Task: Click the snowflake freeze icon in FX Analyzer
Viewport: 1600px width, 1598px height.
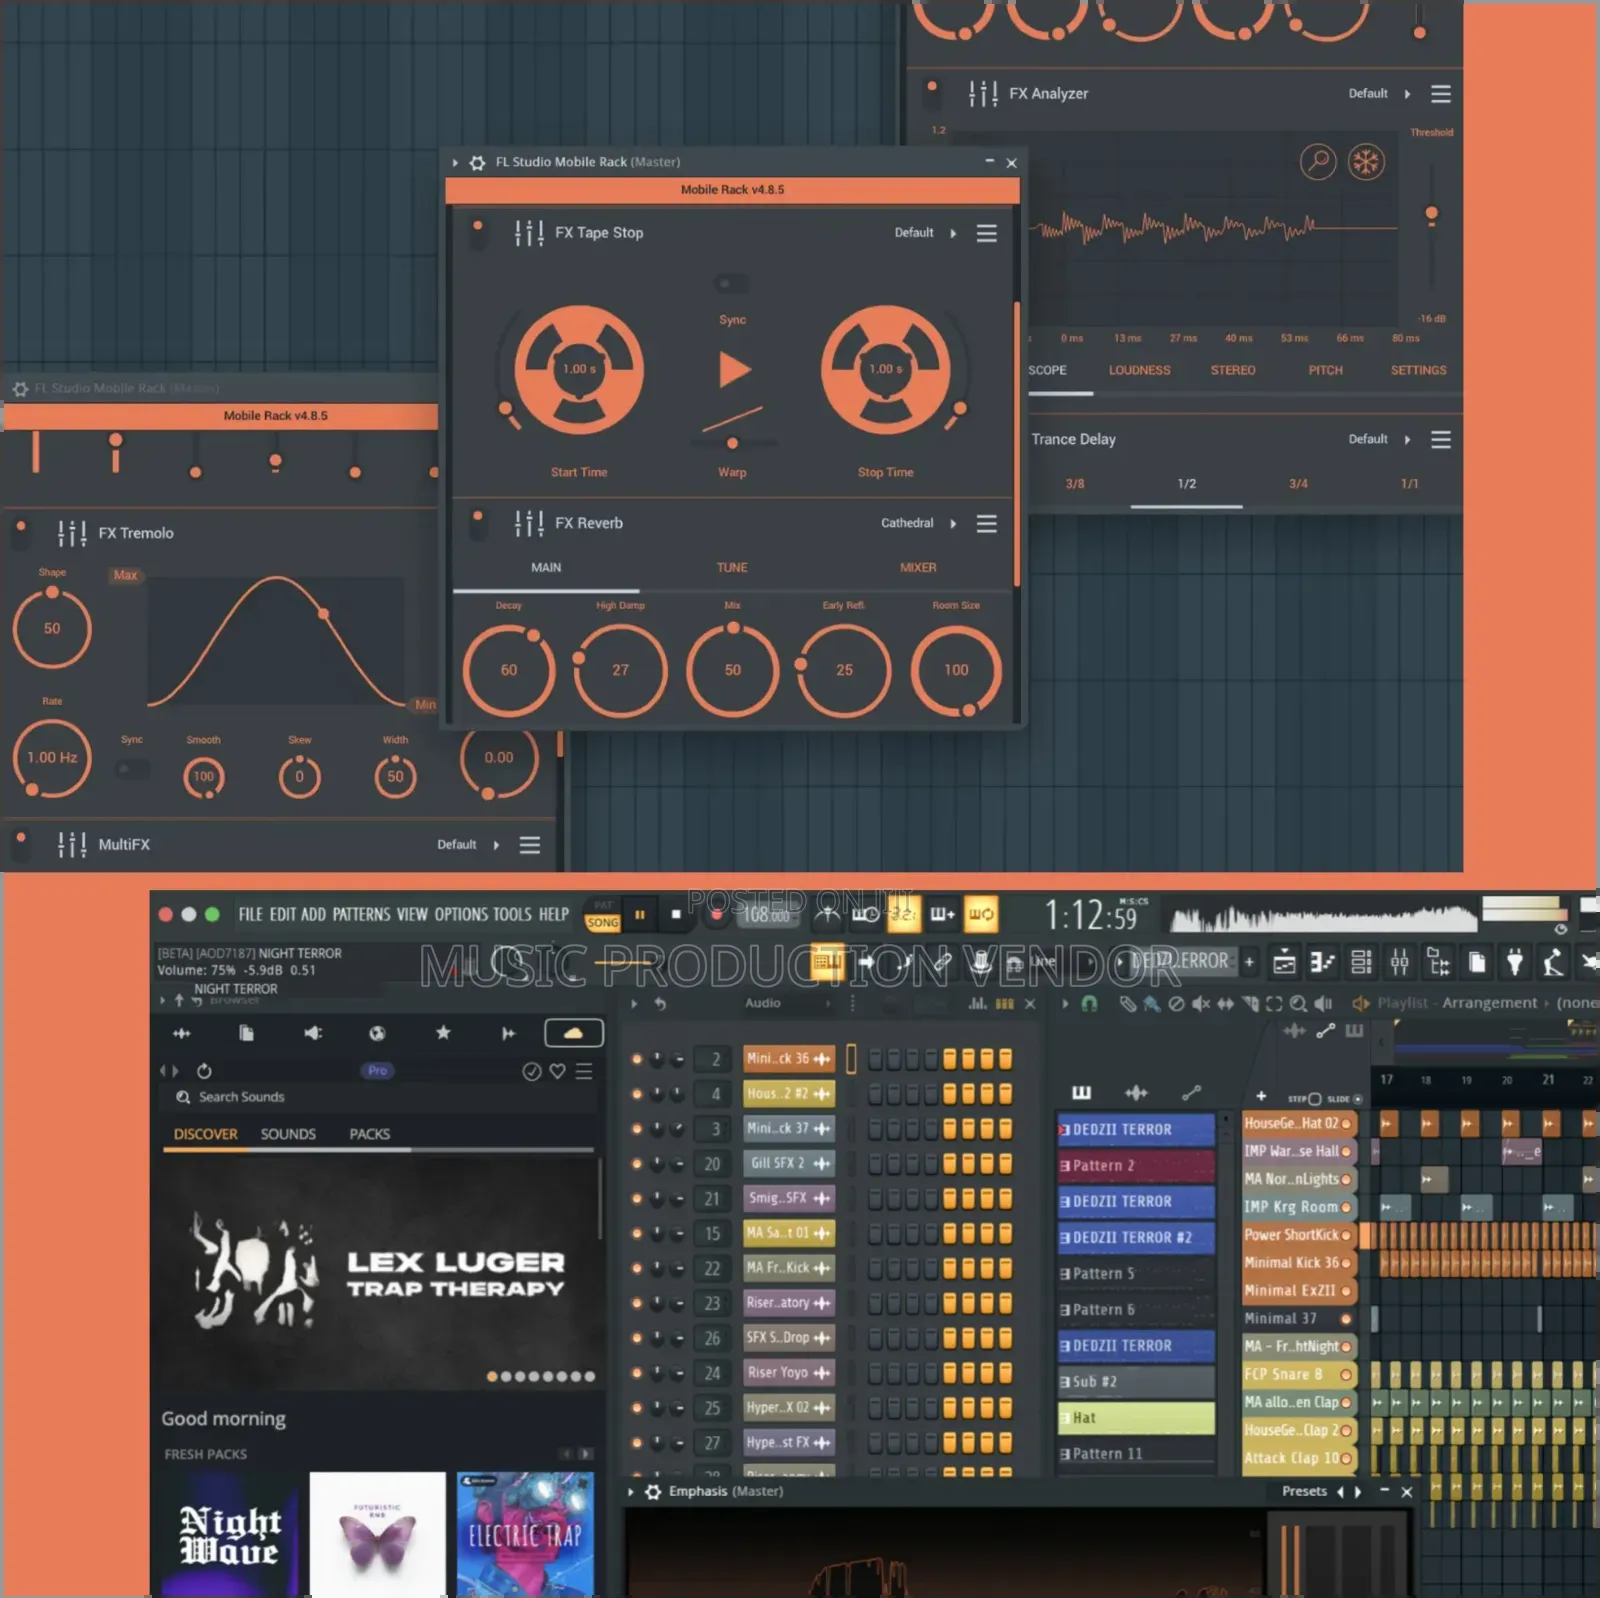Action: pos(1366,161)
